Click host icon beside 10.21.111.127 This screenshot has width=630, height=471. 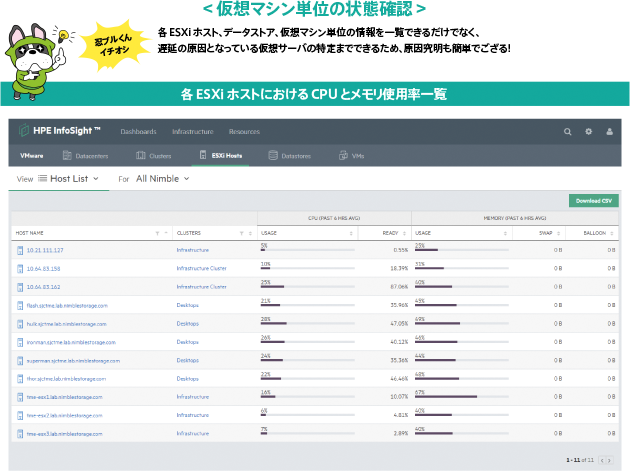(20, 250)
